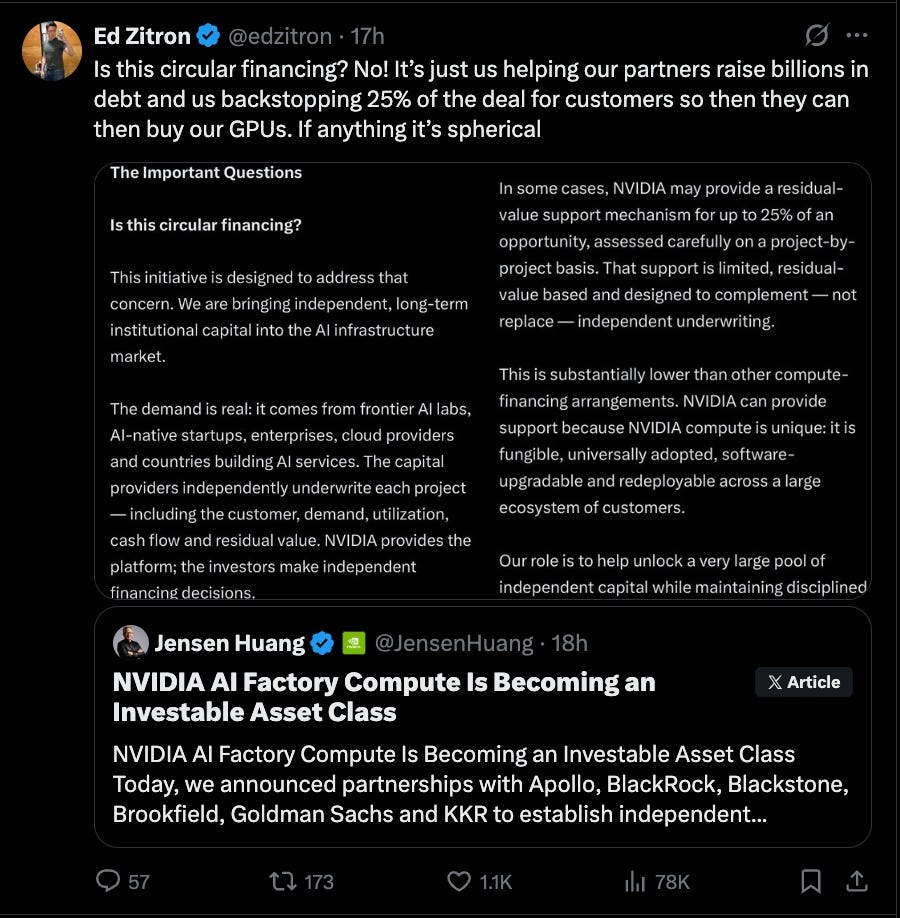Click Jensen Huang's avatar in quoted post
Screen dimensions: 900x918
tap(131, 642)
